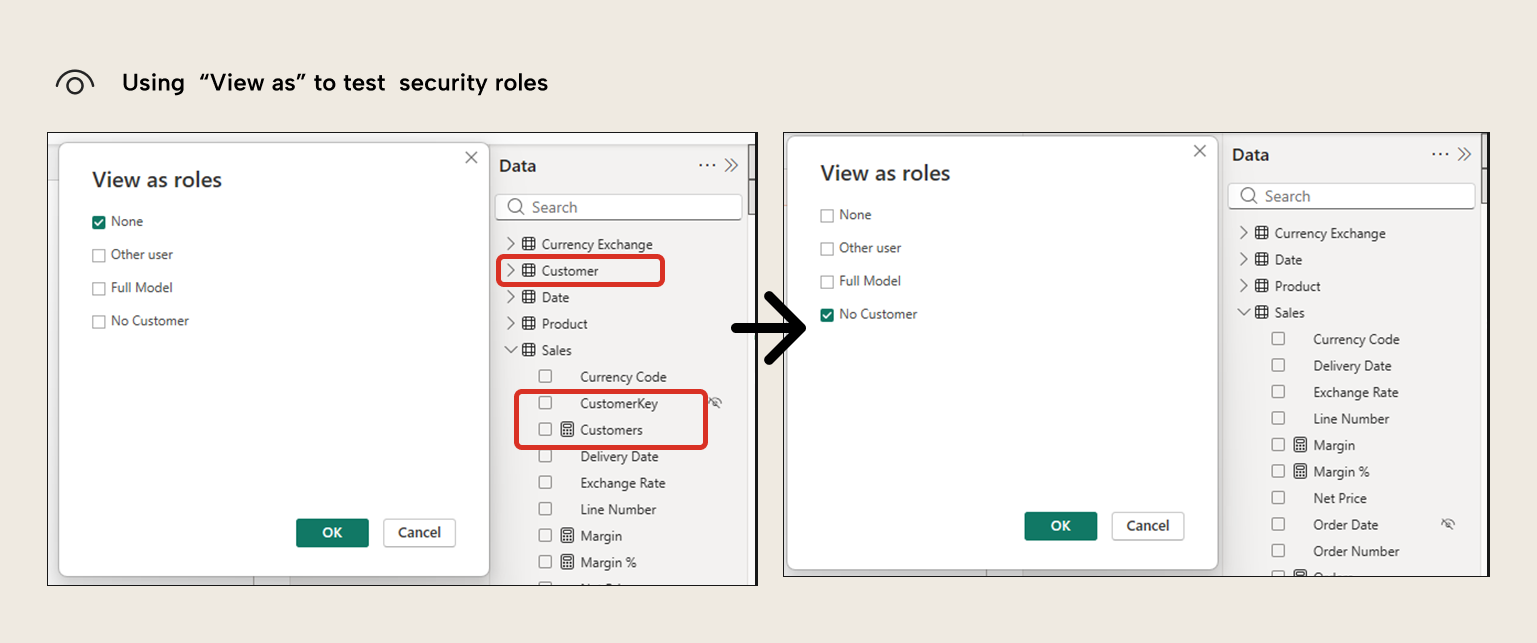This screenshot has height=643, width=1537.
Task: Click the search magnifier icon in the Data pane
Action: [x=516, y=206]
